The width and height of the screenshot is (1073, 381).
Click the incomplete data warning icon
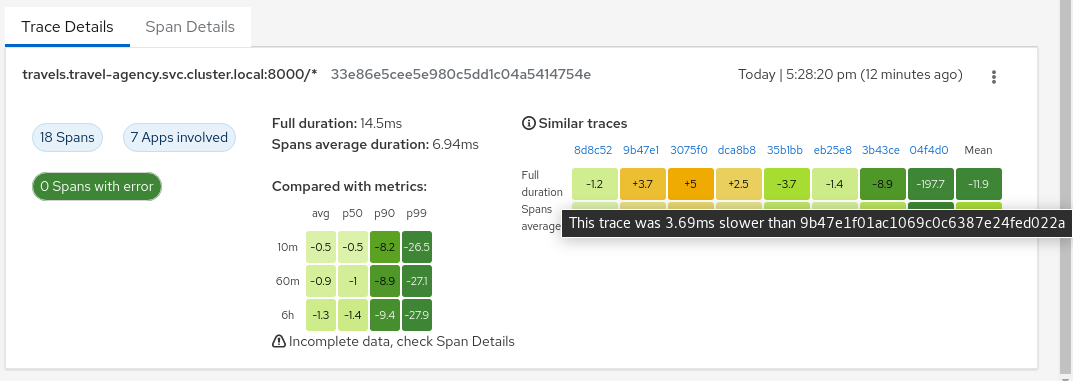279,341
